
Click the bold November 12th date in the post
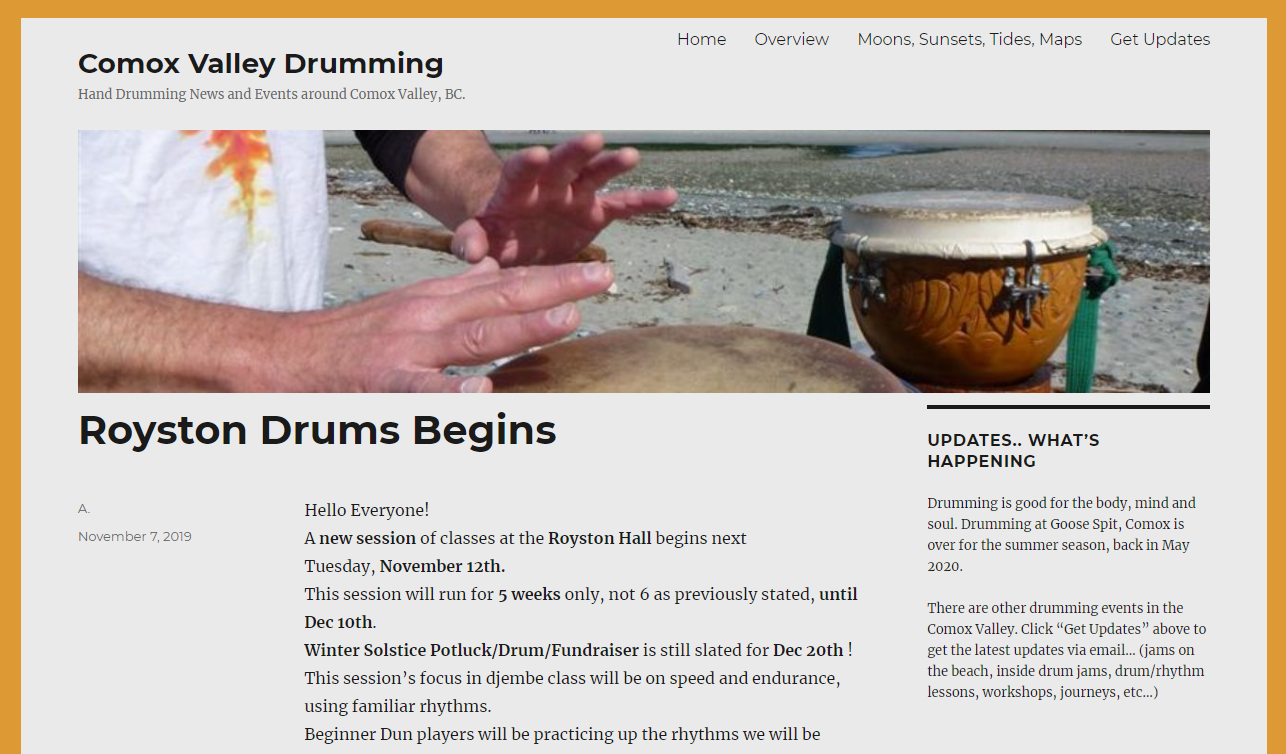click(442, 566)
